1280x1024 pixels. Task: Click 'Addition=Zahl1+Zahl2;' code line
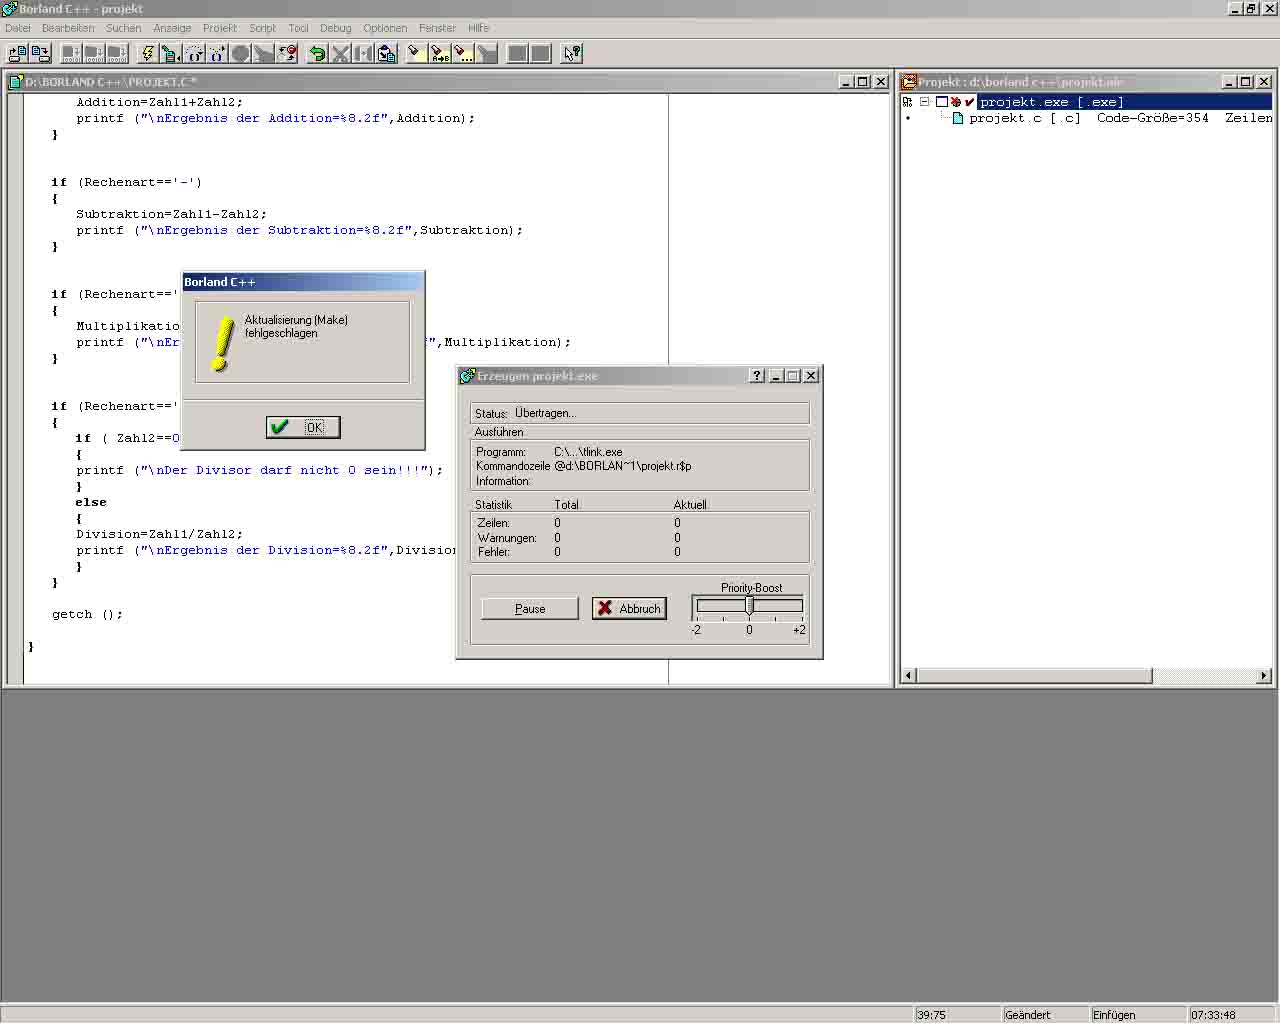tap(160, 102)
